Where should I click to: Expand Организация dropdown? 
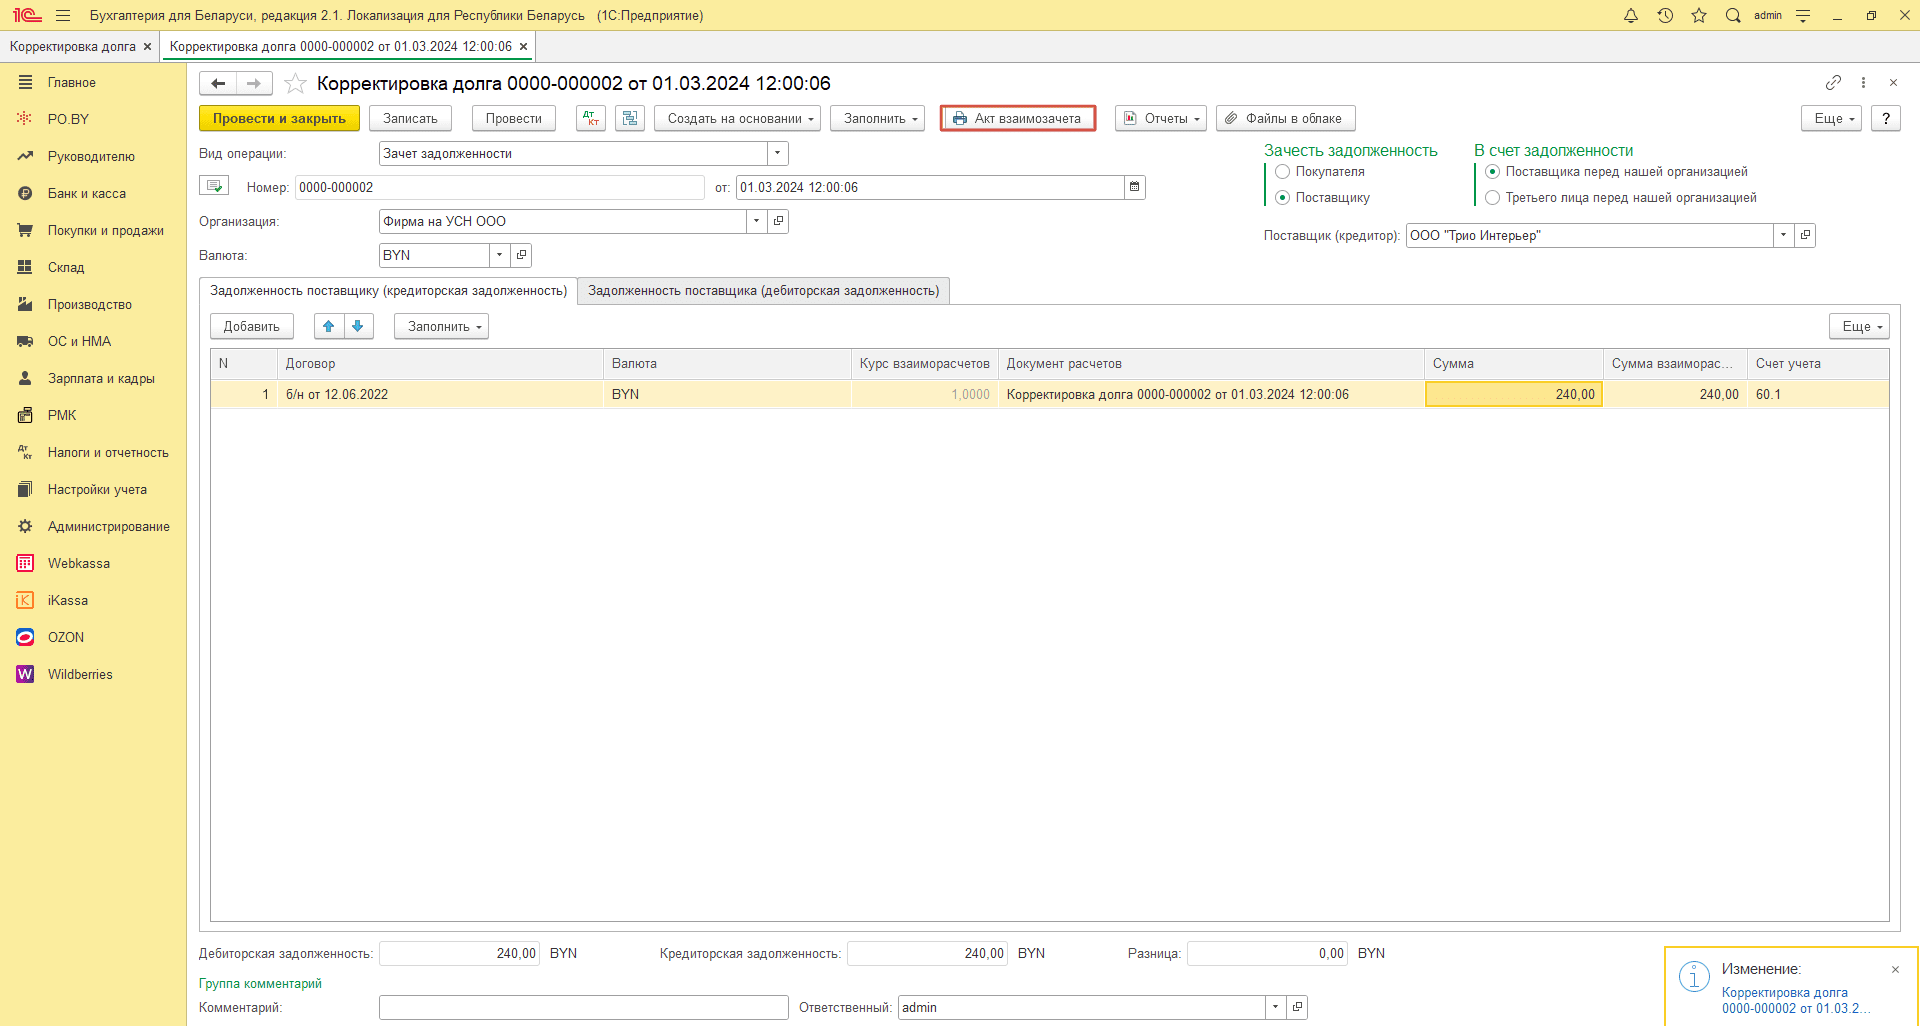pos(756,221)
